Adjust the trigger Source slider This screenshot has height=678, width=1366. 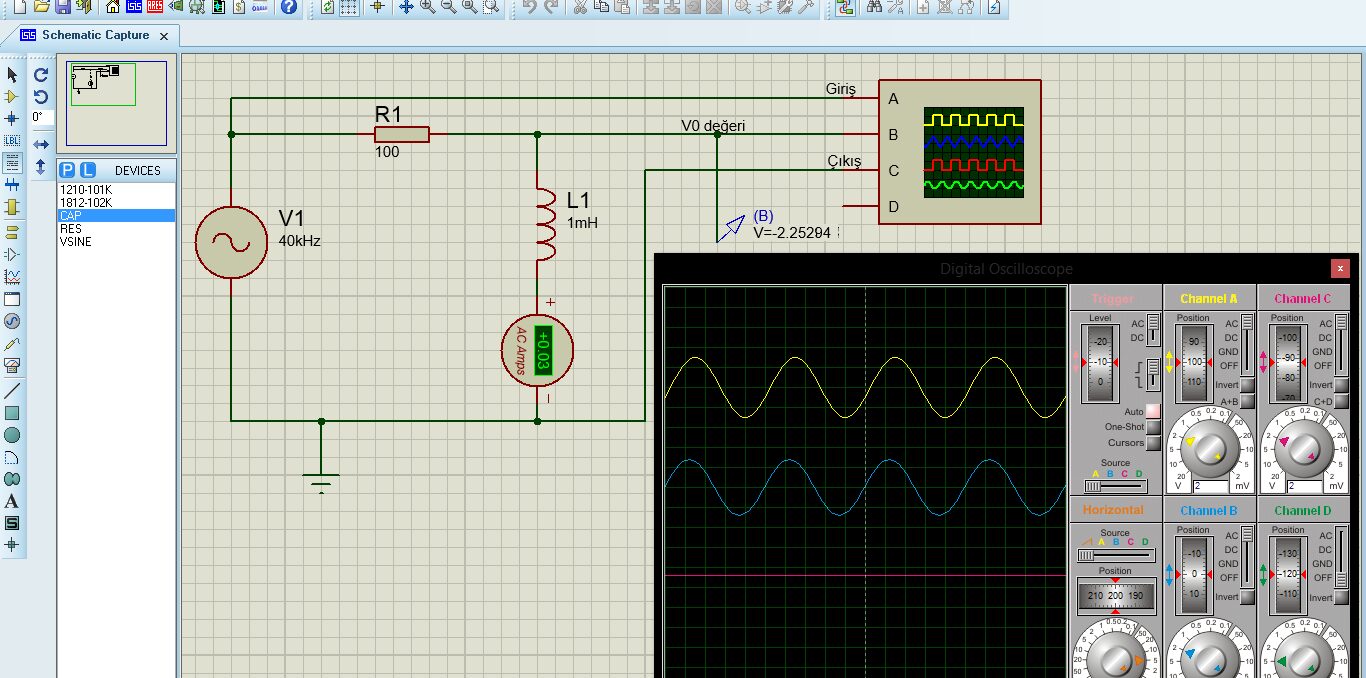[1116, 486]
